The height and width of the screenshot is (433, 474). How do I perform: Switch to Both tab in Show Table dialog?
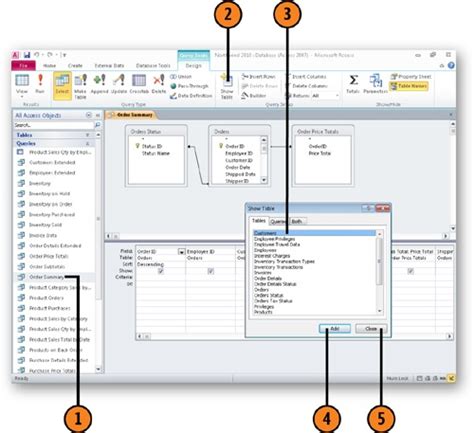(297, 221)
